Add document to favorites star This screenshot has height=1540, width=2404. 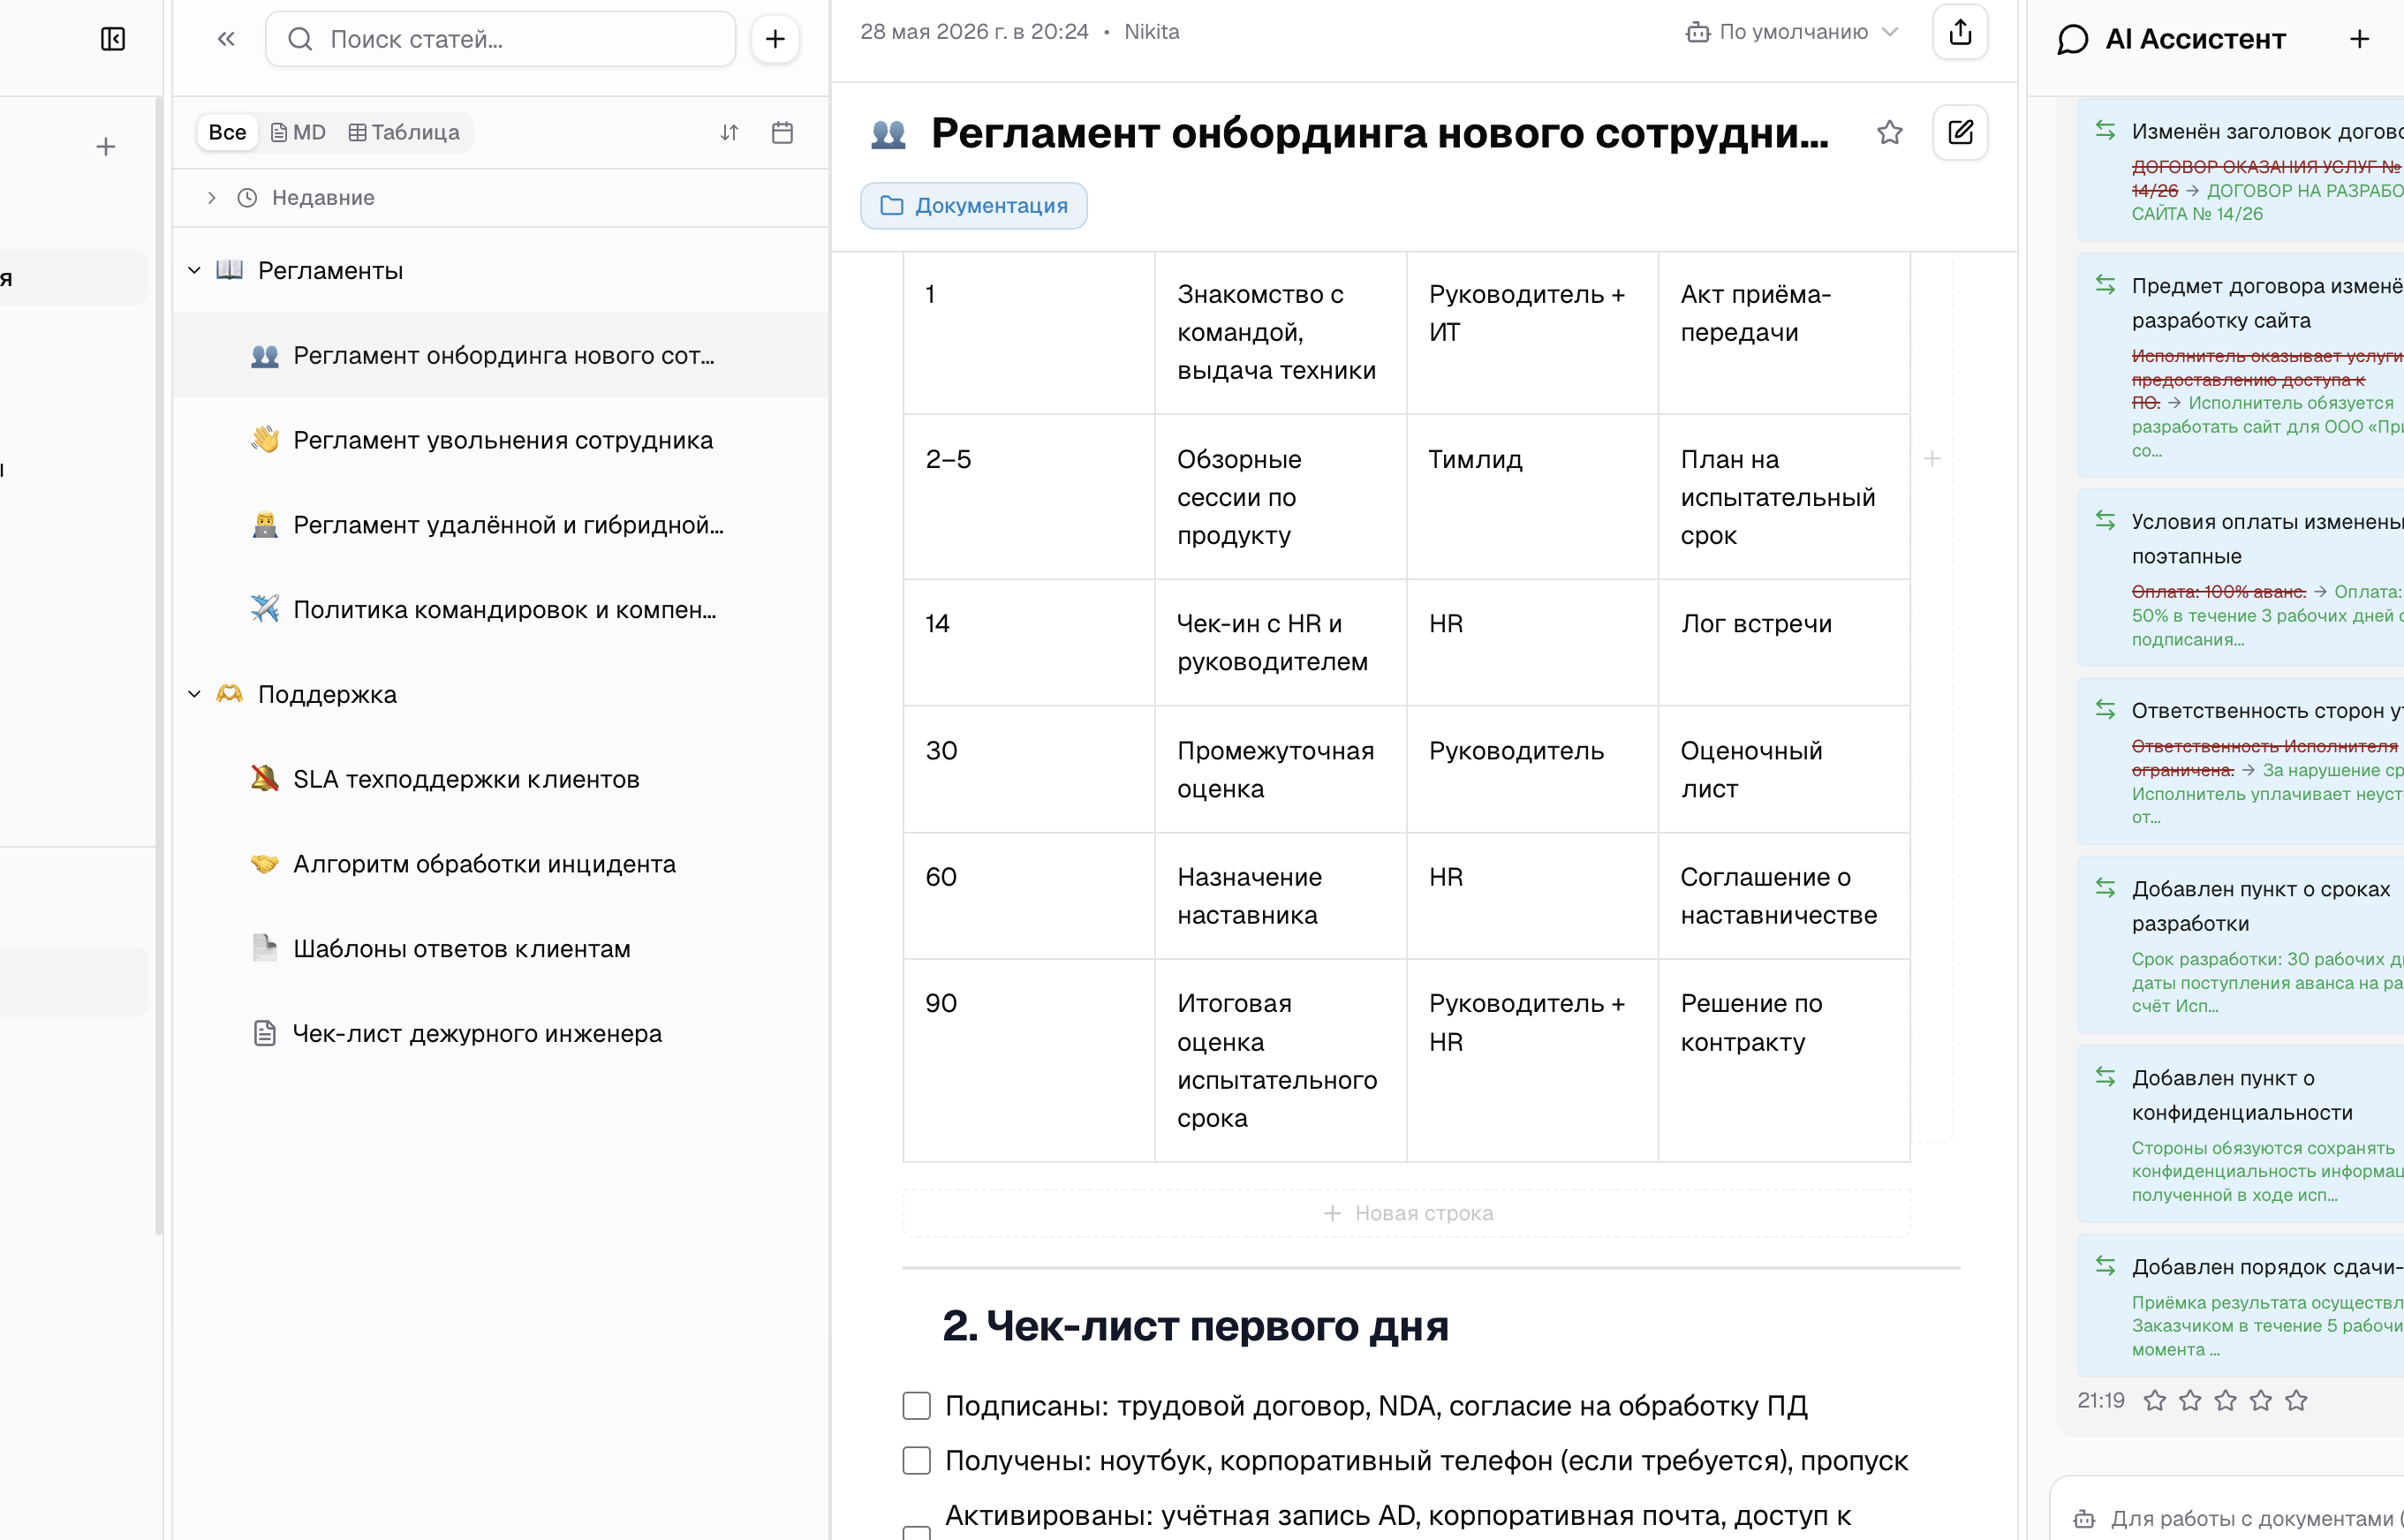point(1889,132)
